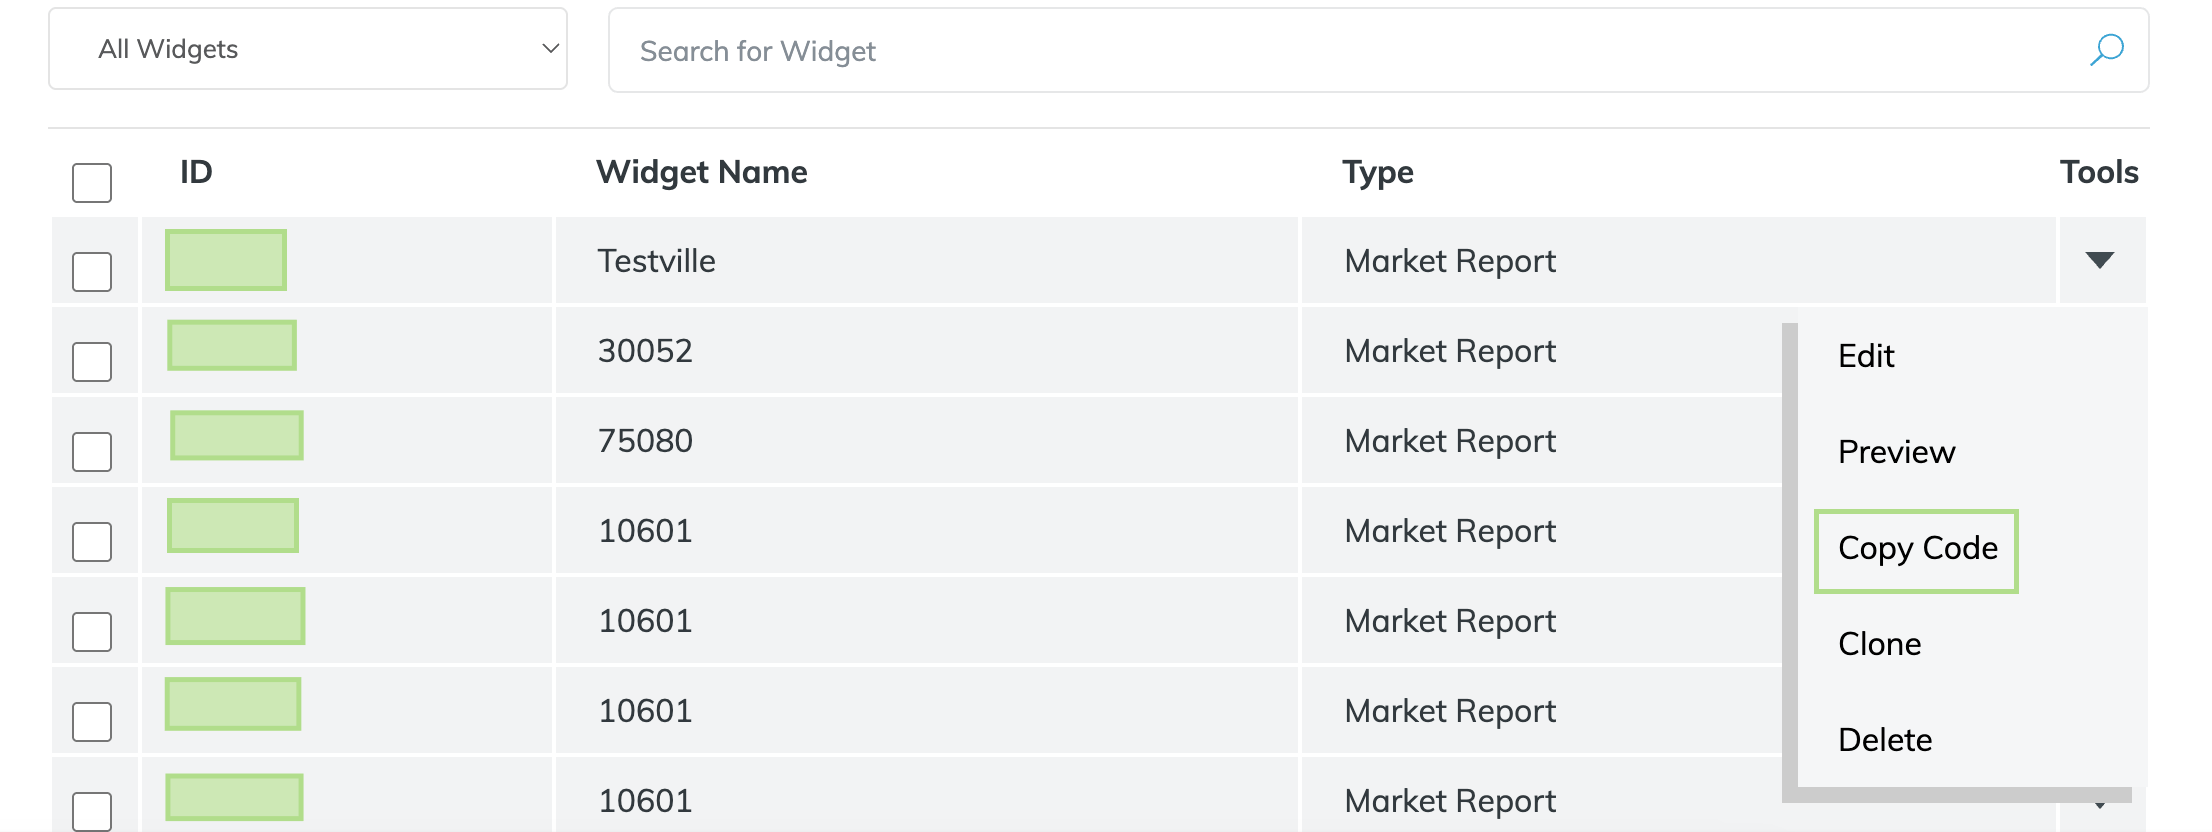Choose Clone from the tools menu

point(1879,644)
